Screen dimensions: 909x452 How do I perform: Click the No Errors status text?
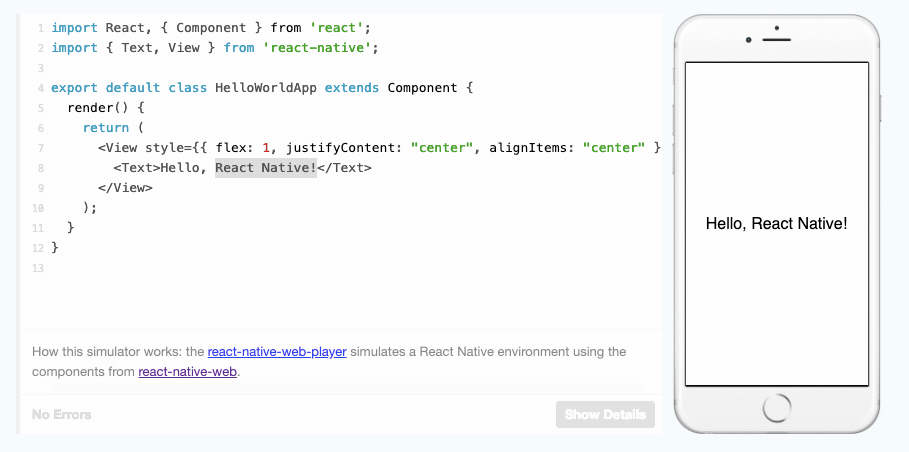click(62, 414)
